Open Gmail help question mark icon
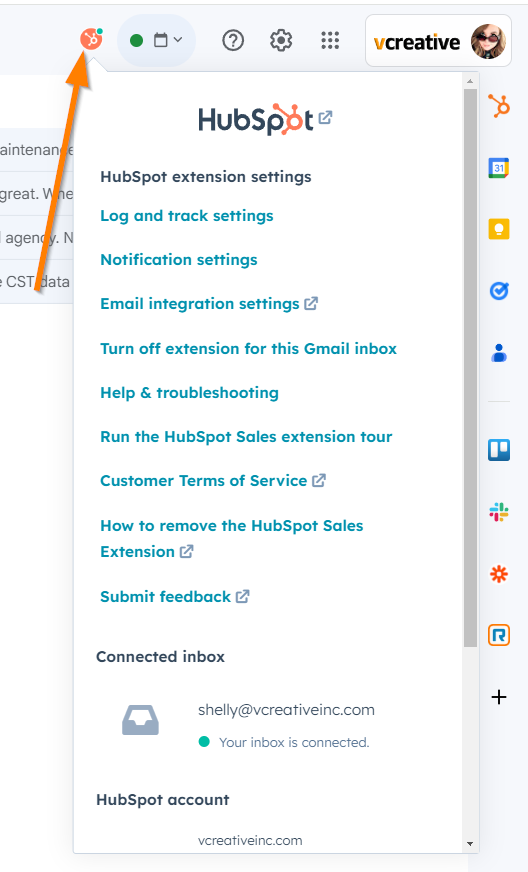Image resolution: width=528 pixels, height=872 pixels. click(x=233, y=40)
